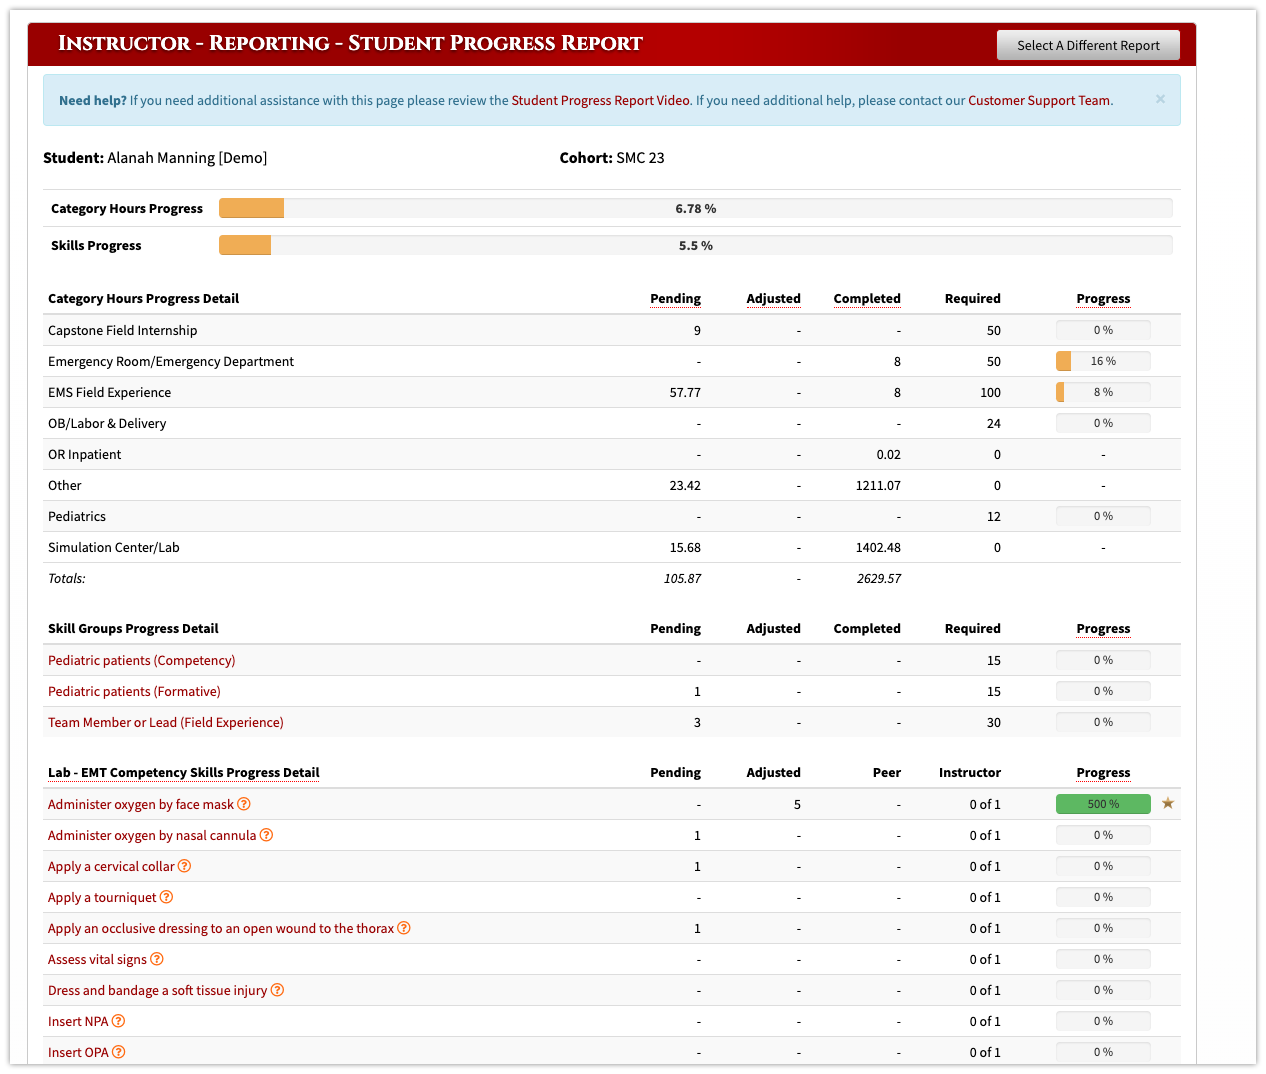Click Simulation Center/Lab completed value 1402.48
The image size is (1266, 1074).
click(878, 547)
